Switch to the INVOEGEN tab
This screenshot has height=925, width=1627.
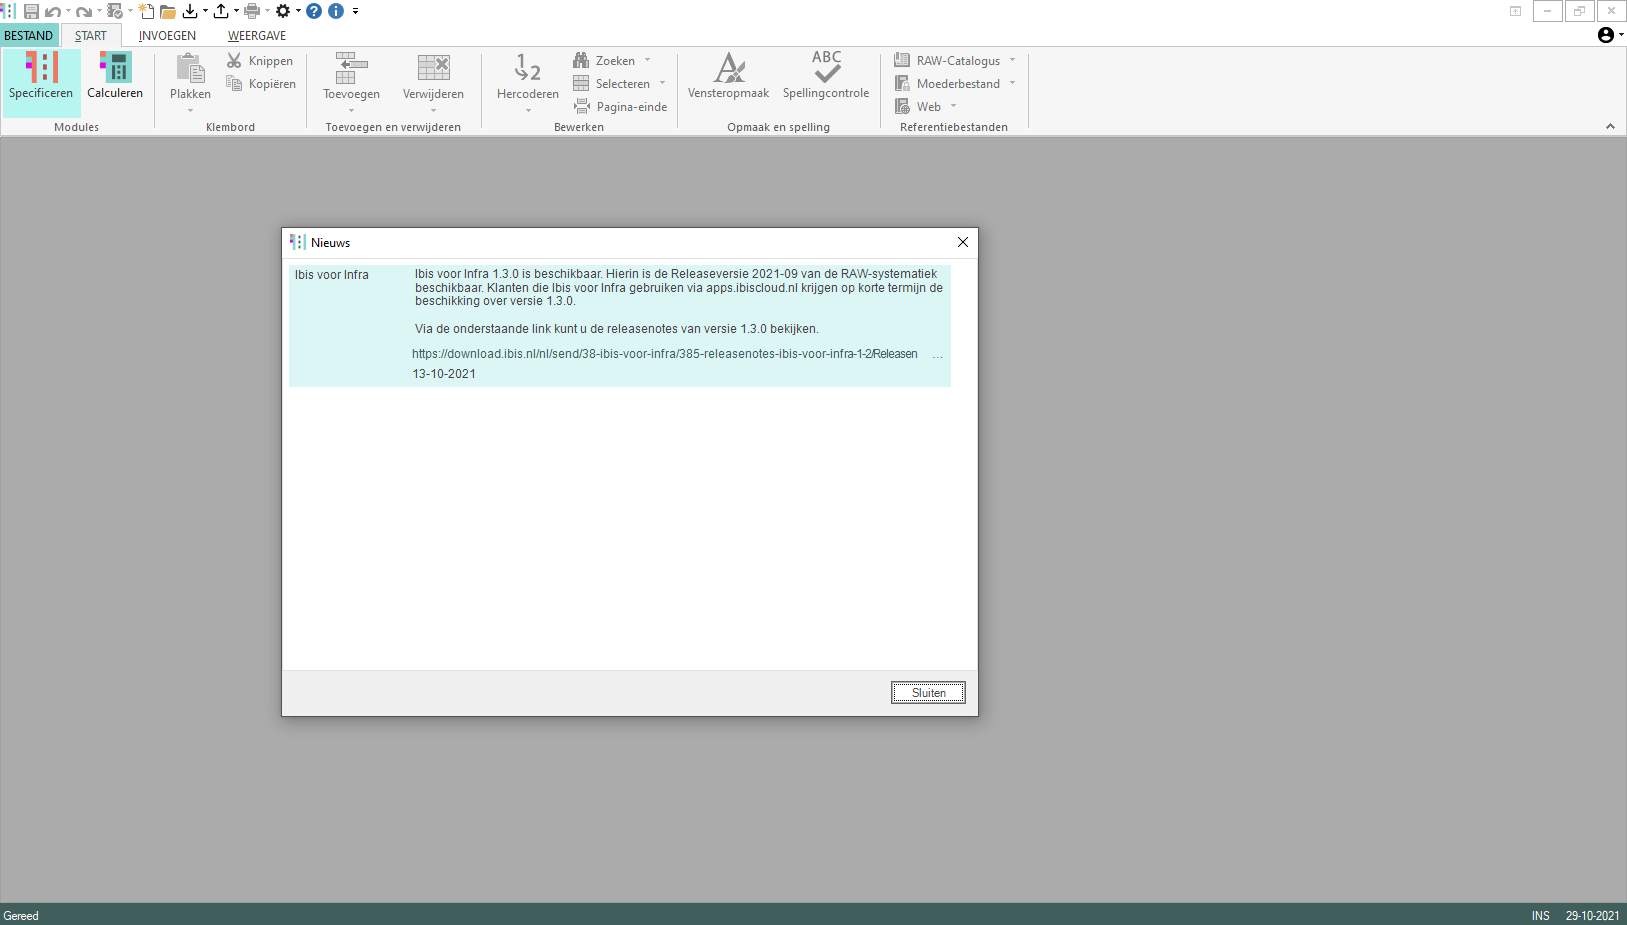[x=167, y=36]
